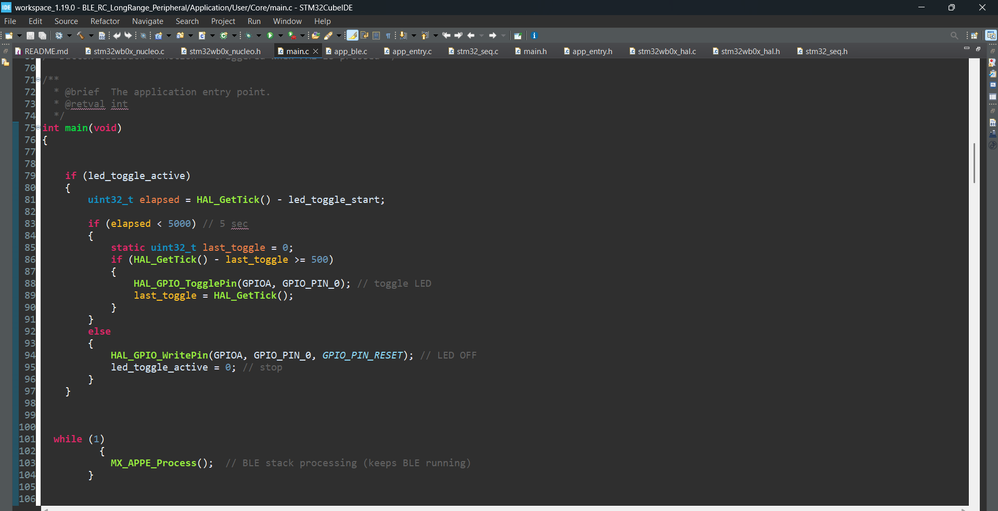Open the New file dropdown arrow
Viewport: 998px width, 511px height.
pos(20,35)
